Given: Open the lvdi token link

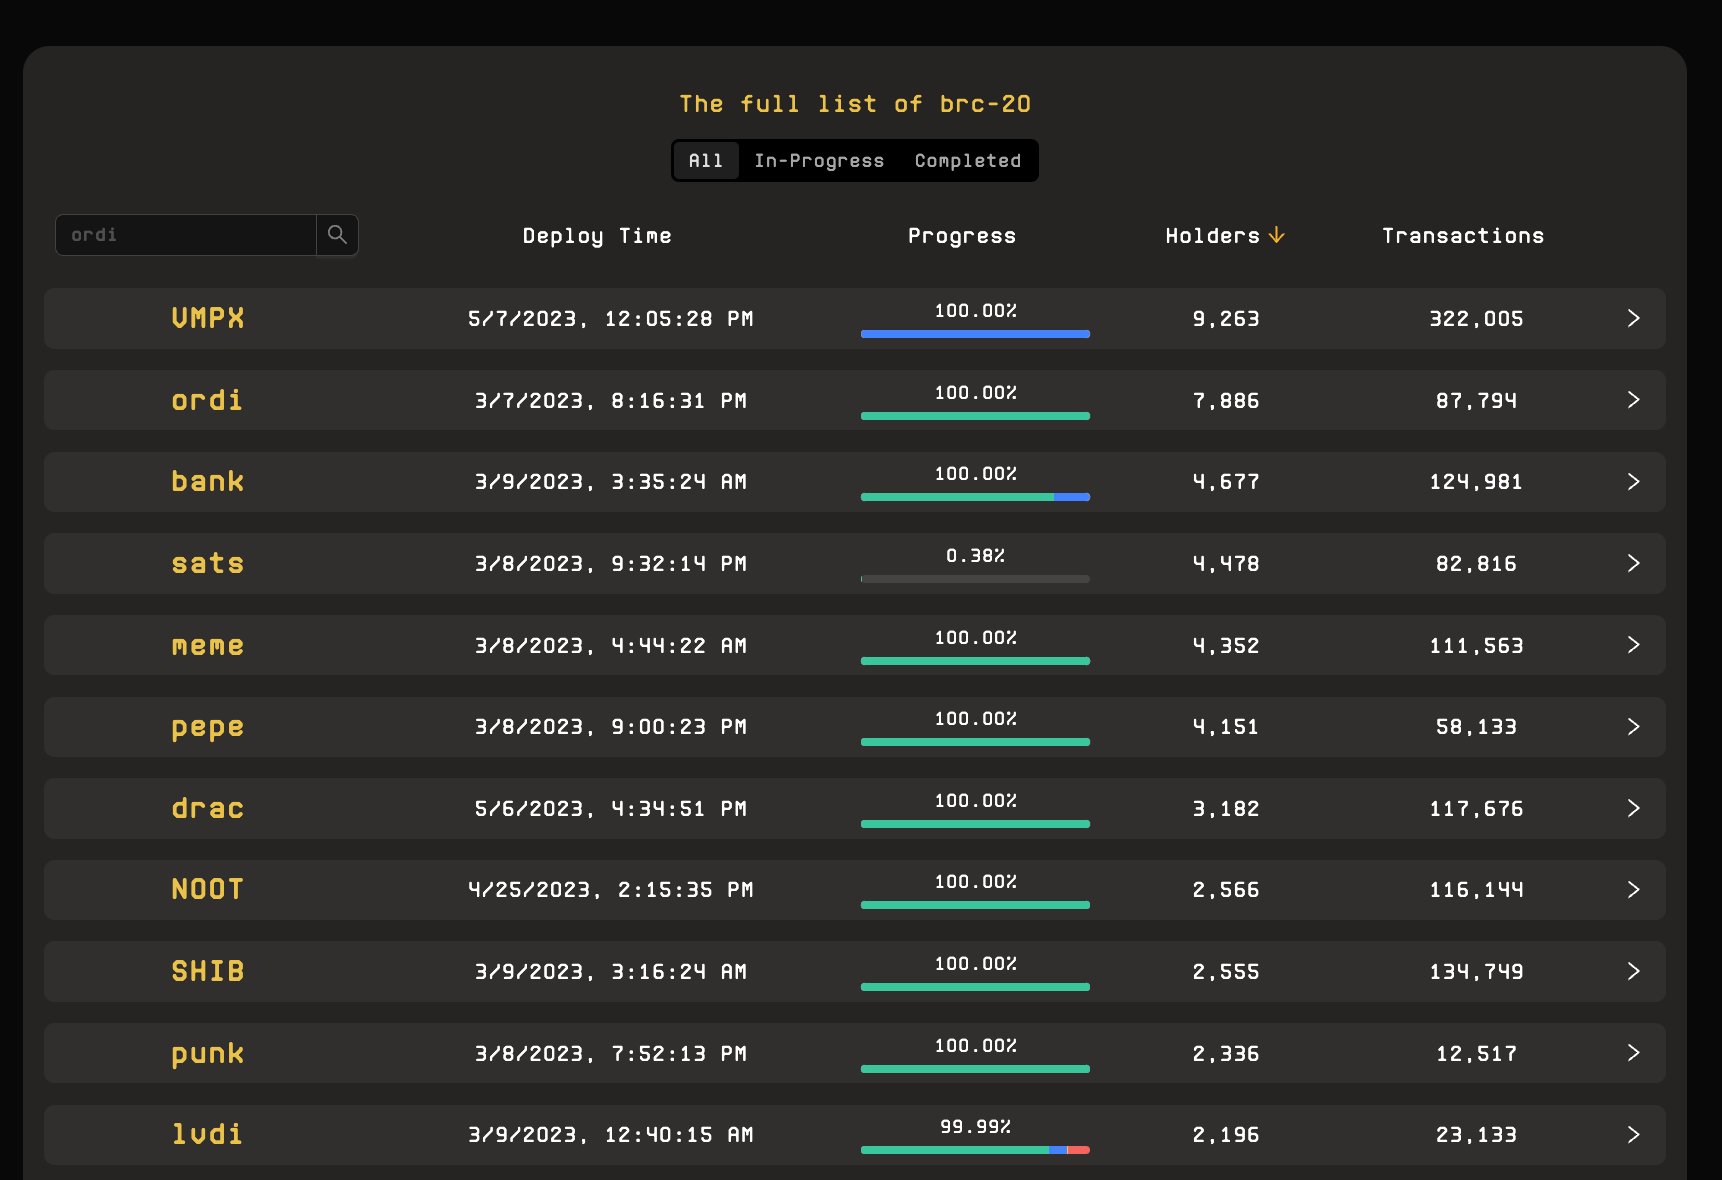Looking at the screenshot, I should pos(207,1134).
